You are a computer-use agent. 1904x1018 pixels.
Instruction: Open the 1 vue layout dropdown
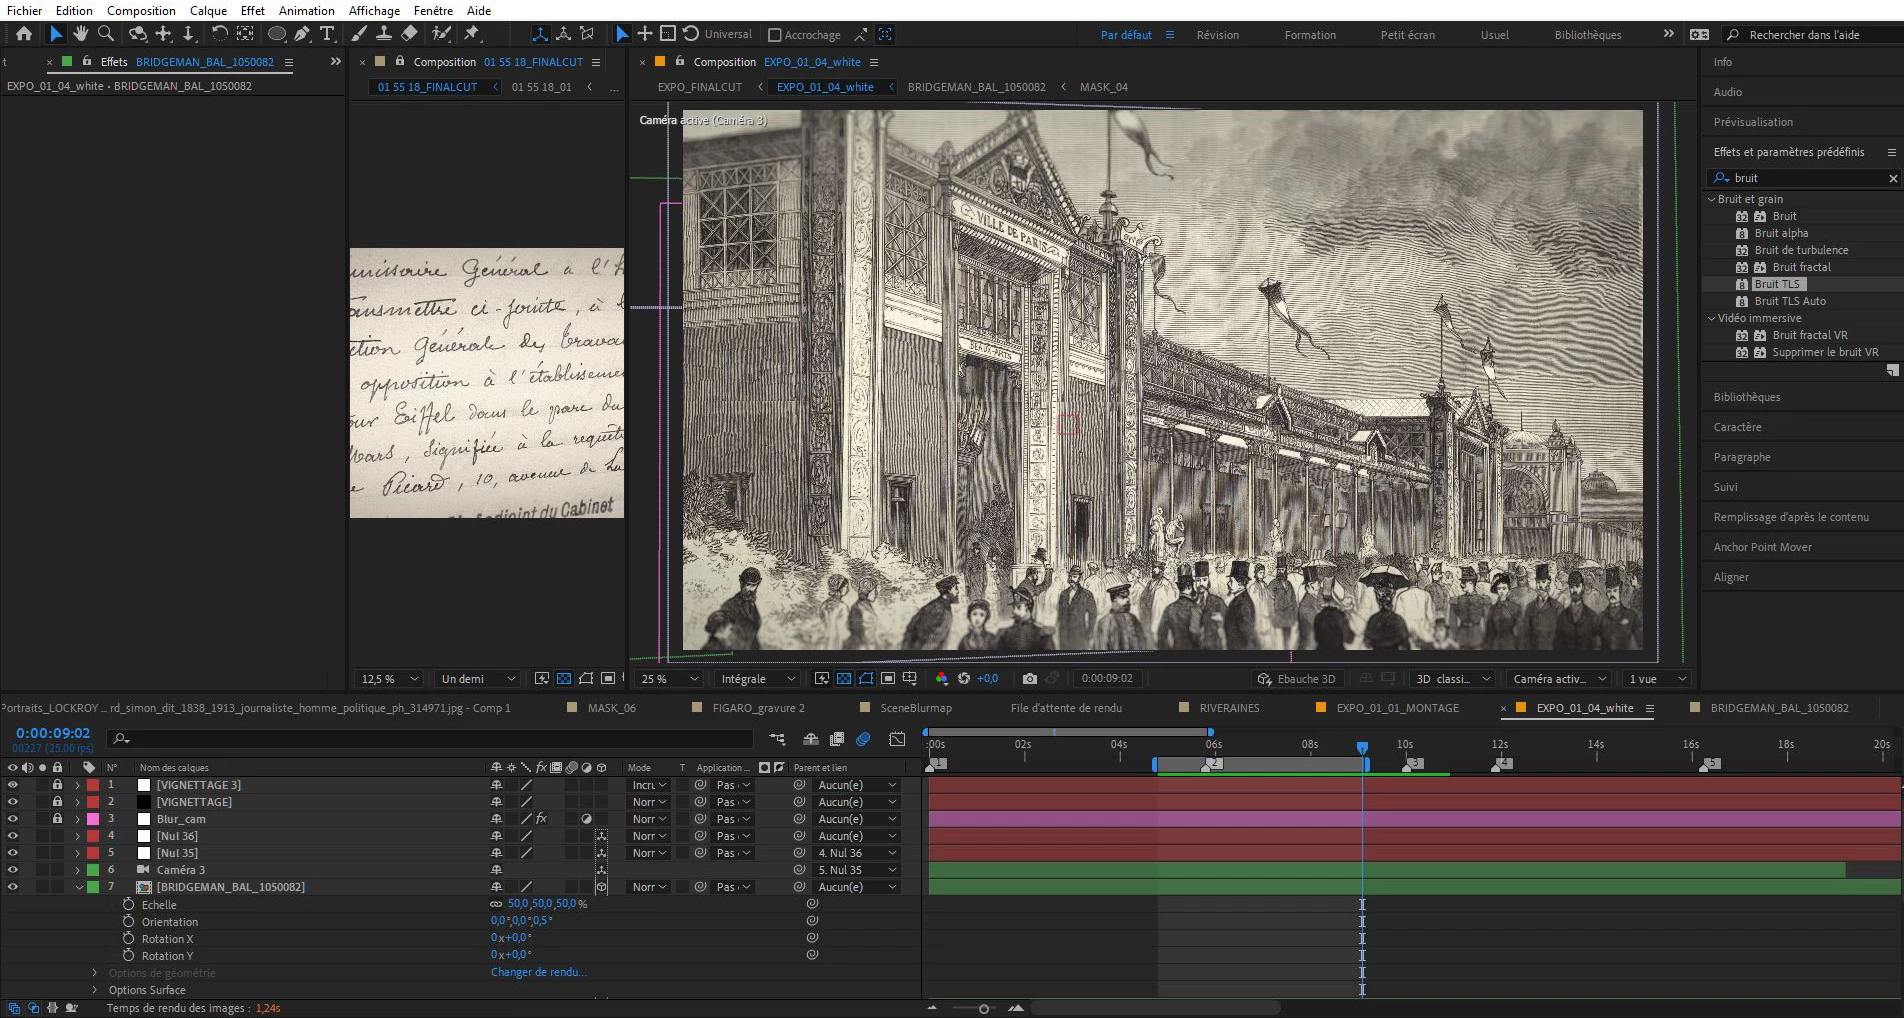[1656, 679]
